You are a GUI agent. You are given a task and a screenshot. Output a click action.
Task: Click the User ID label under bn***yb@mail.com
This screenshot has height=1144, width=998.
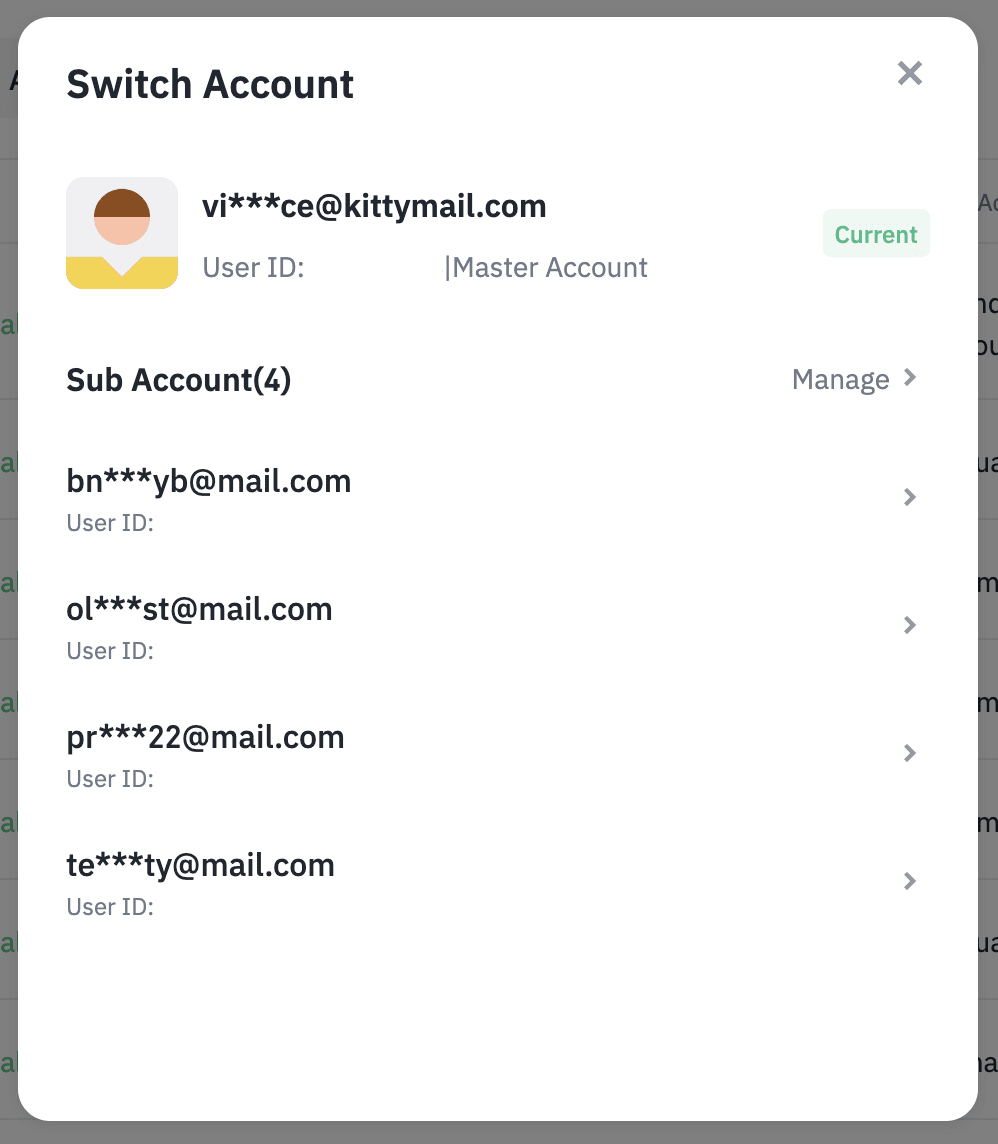(x=110, y=523)
